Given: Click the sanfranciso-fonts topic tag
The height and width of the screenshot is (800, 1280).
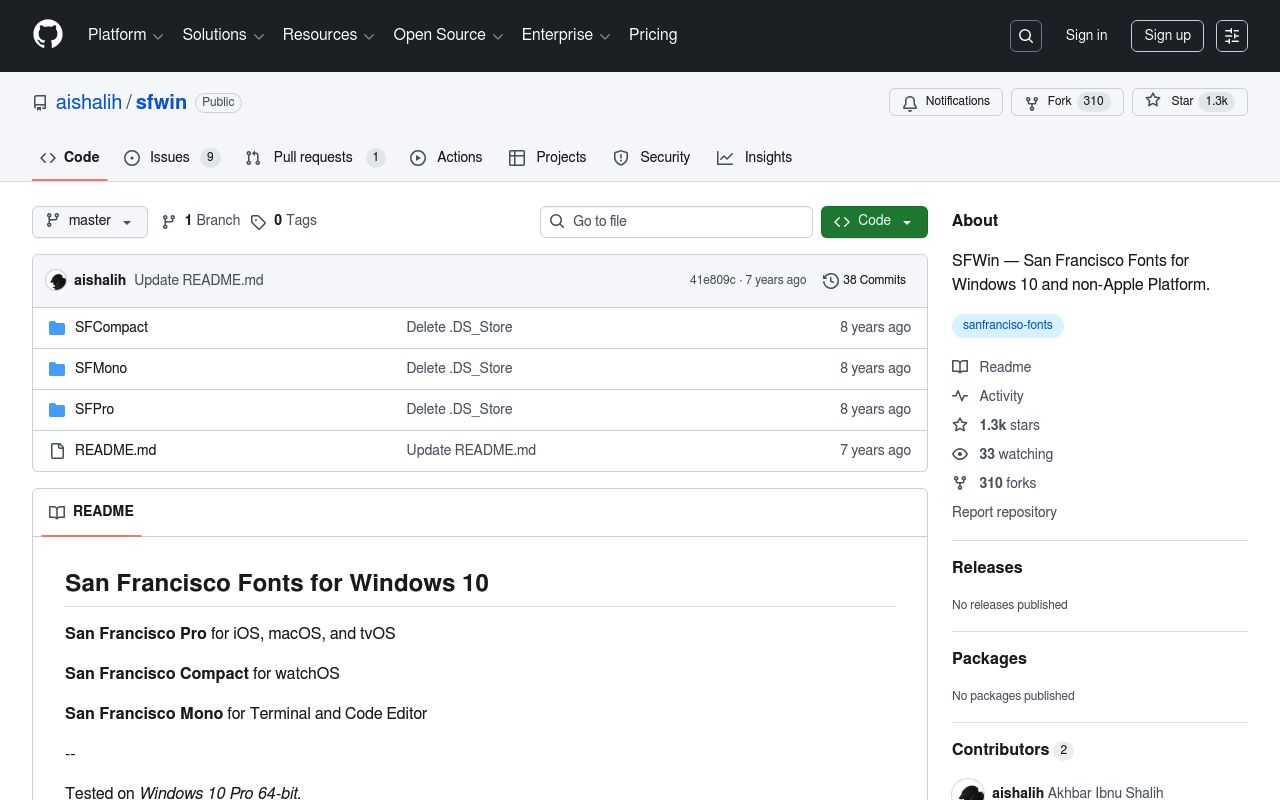Looking at the screenshot, I should [x=1007, y=325].
